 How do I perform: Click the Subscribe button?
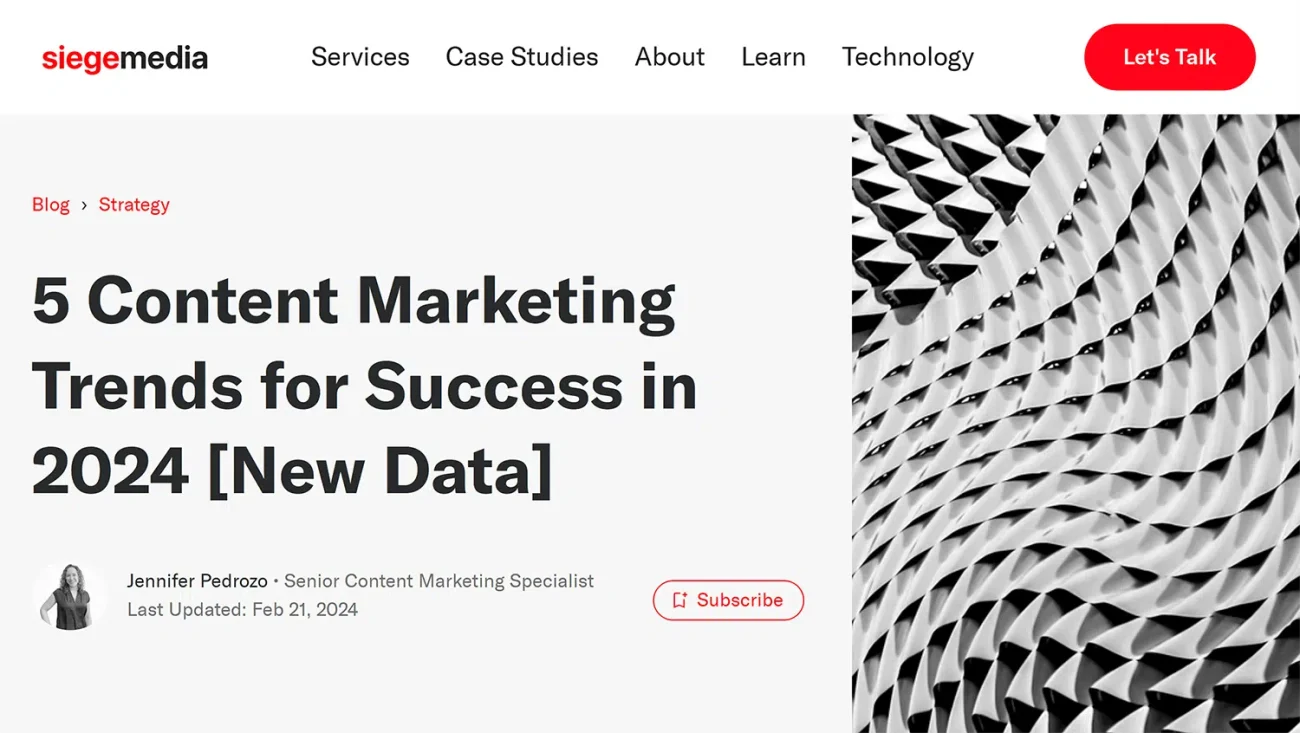pyautogui.click(x=728, y=600)
